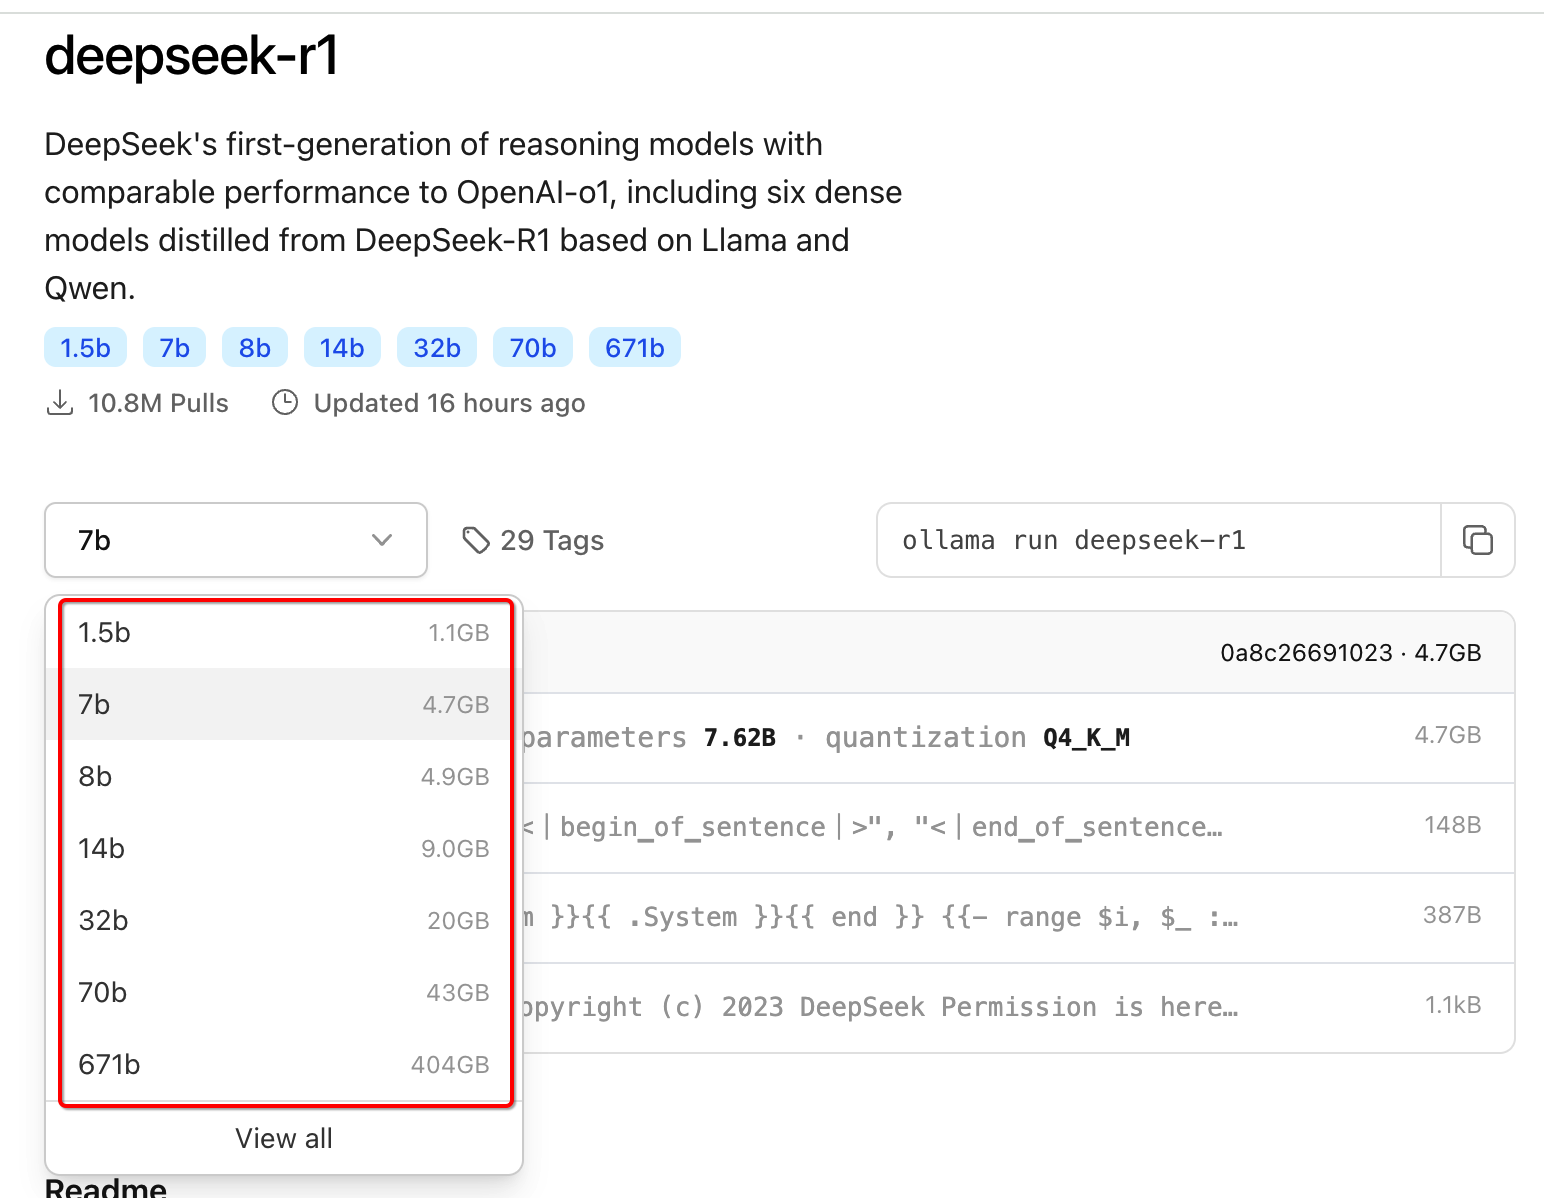The width and height of the screenshot is (1544, 1198).
Task: Click the Readme heading
Action: 106,1187
